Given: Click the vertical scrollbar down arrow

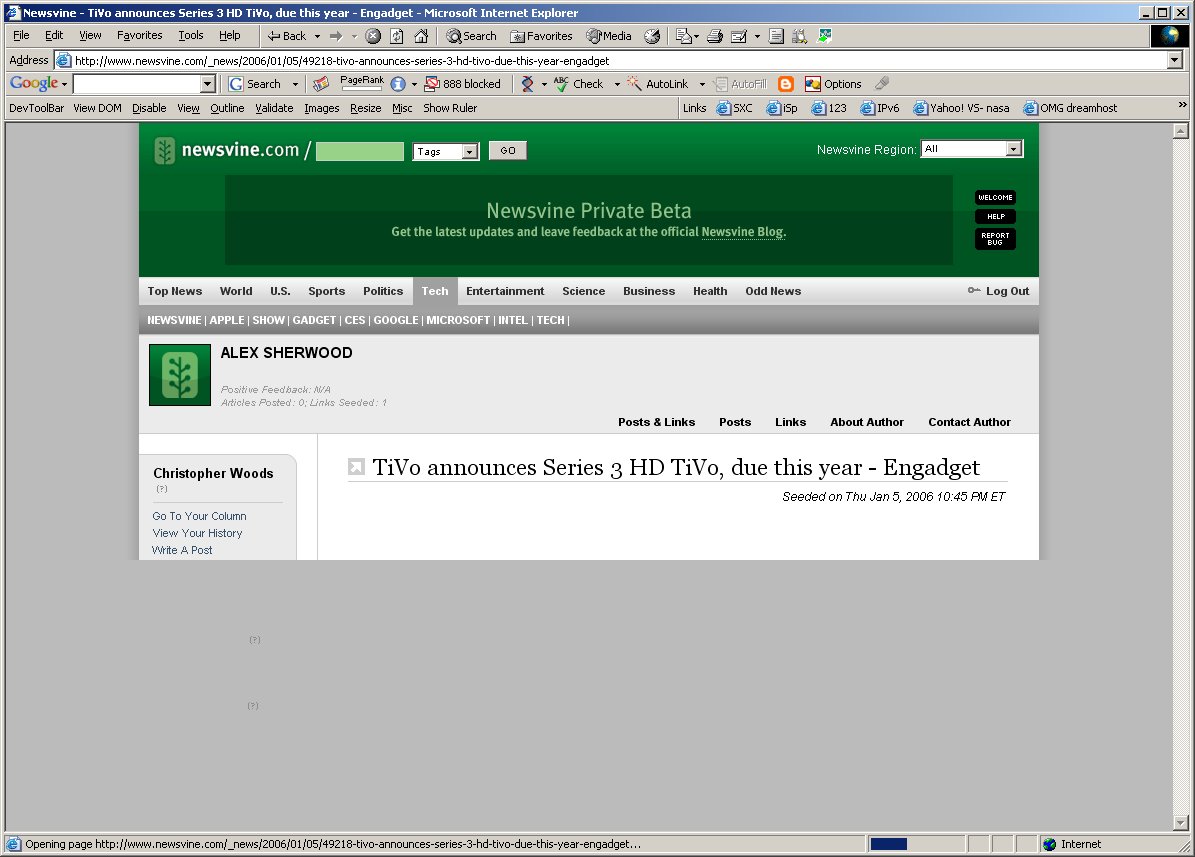Looking at the screenshot, I should coord(1181,823).
